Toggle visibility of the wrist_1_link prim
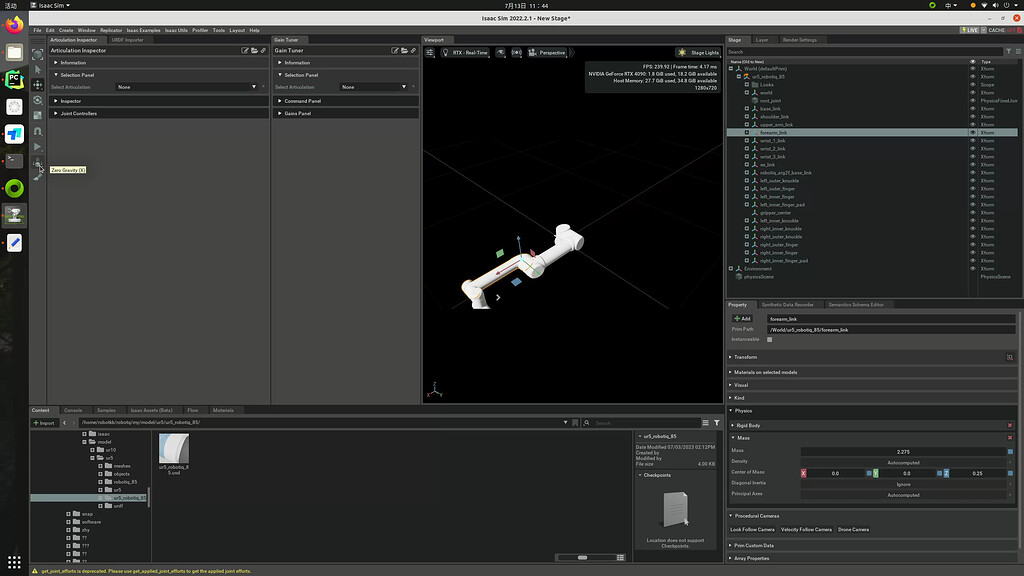Viewport: 1024px width, 576px height. (971, 141)
